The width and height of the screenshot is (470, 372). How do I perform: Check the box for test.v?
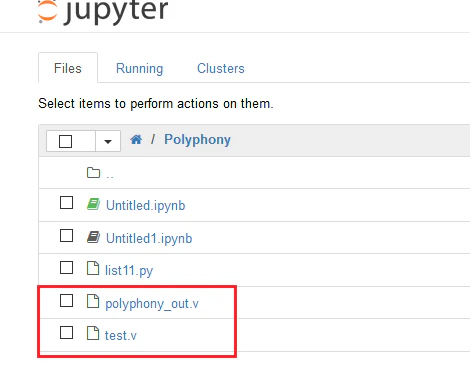[x=66, y=333]
